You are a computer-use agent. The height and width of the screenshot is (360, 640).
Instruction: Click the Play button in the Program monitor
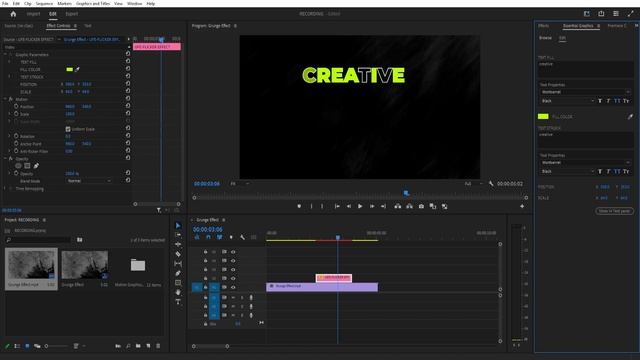[360, 207]
